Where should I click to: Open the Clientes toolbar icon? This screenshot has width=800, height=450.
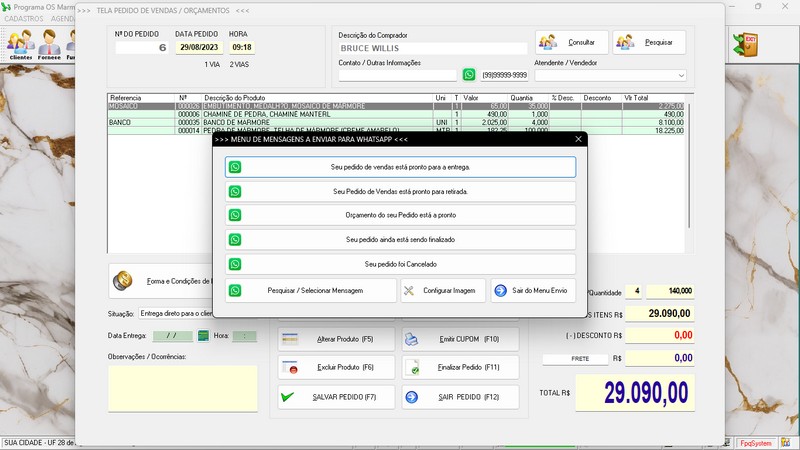[x=20, y=44]
